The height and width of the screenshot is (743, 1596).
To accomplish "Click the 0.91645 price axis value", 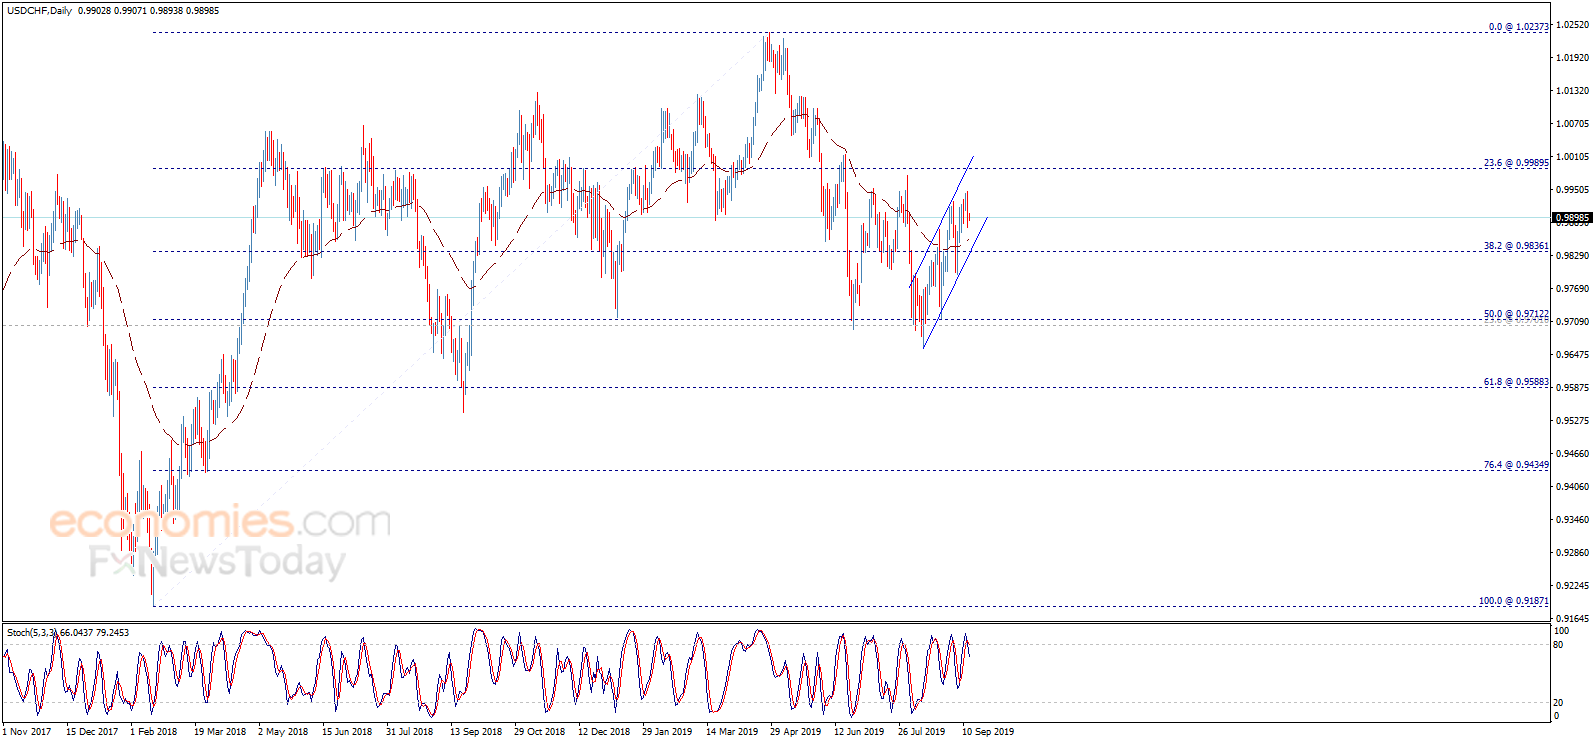I will coord(1572,619).
